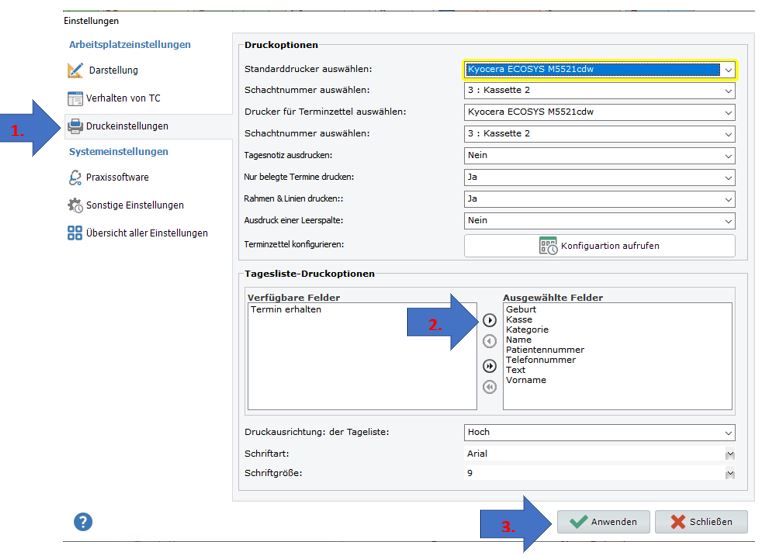Move selected field right with single arrow

[x=490, y=321]
